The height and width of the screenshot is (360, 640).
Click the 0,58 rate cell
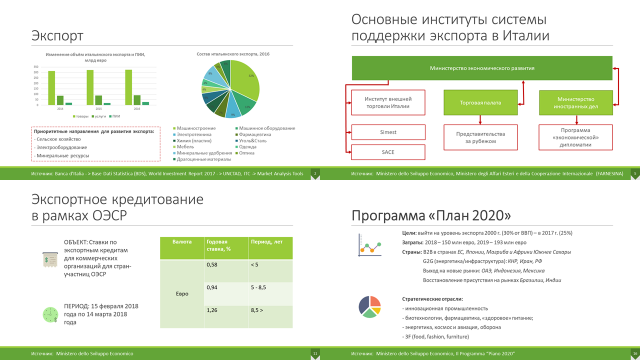pyautogui.click(x=226, y=270)
